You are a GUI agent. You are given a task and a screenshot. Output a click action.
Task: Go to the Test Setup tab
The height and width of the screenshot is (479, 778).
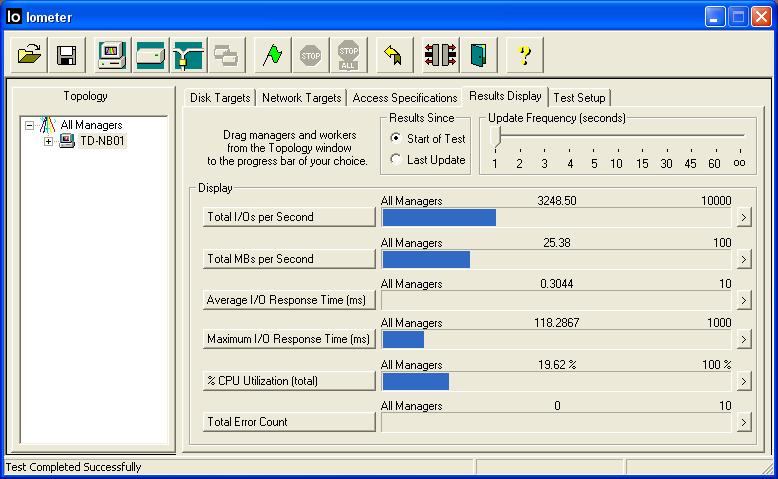point(579,98)
